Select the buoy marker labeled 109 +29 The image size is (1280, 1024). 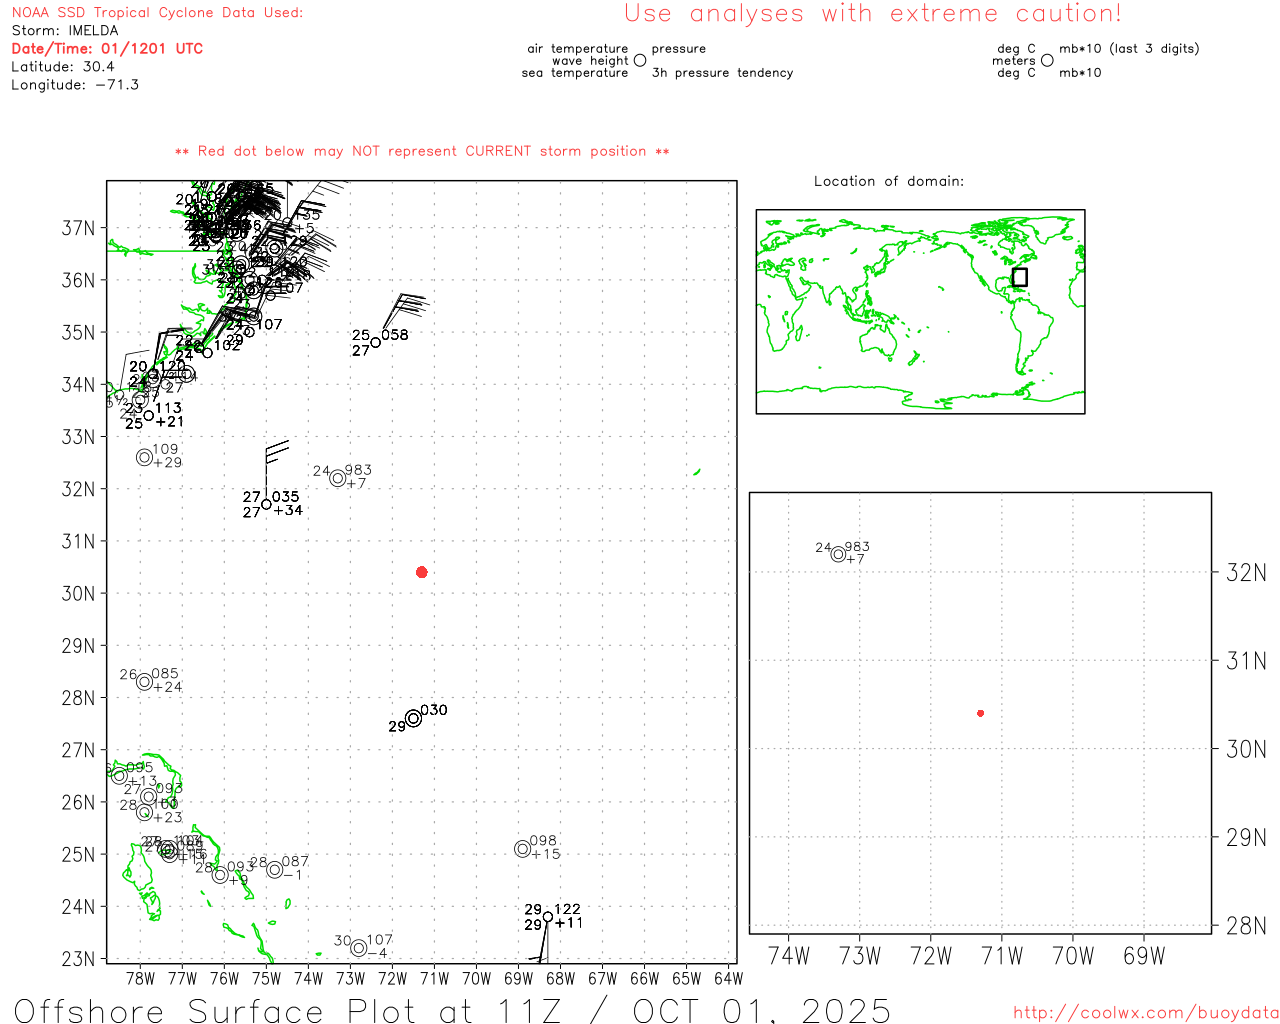145,457
